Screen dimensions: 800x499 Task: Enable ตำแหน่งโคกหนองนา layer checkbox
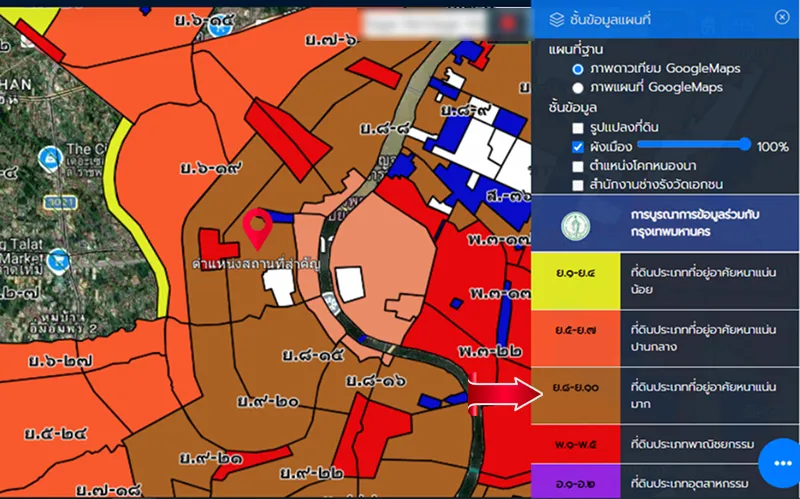(578, 166)
